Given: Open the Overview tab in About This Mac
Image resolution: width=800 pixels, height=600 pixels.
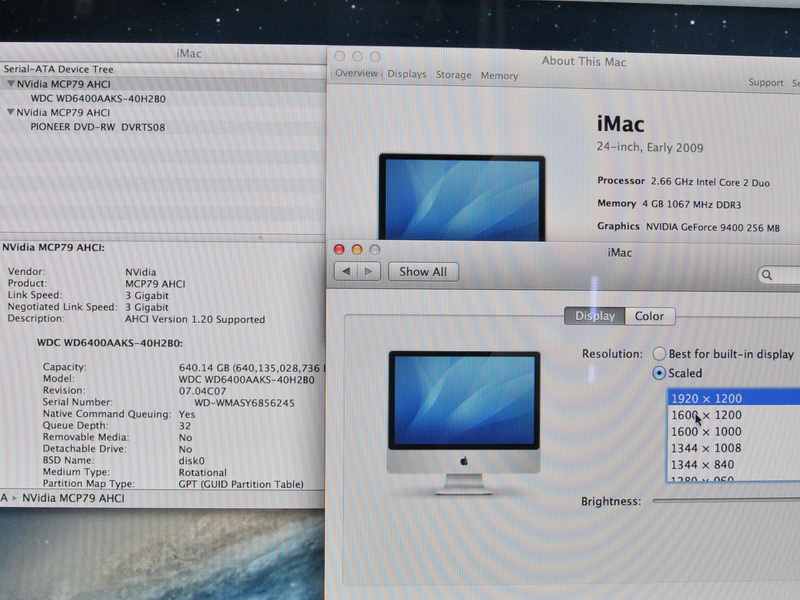Looking at the screenshot, I should pyautogui.click(x=356, y=73).
